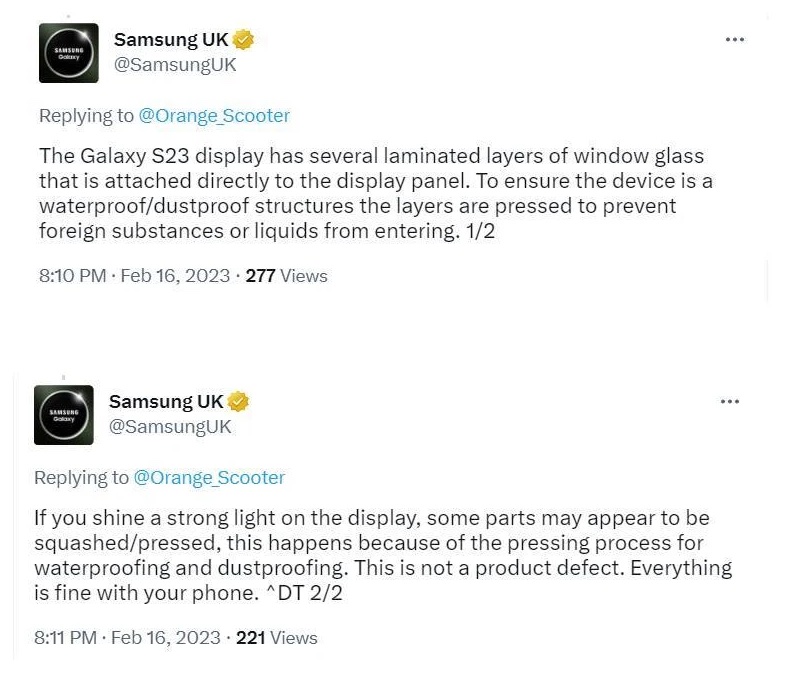View the 221 Views count

(x=277, y=638)
